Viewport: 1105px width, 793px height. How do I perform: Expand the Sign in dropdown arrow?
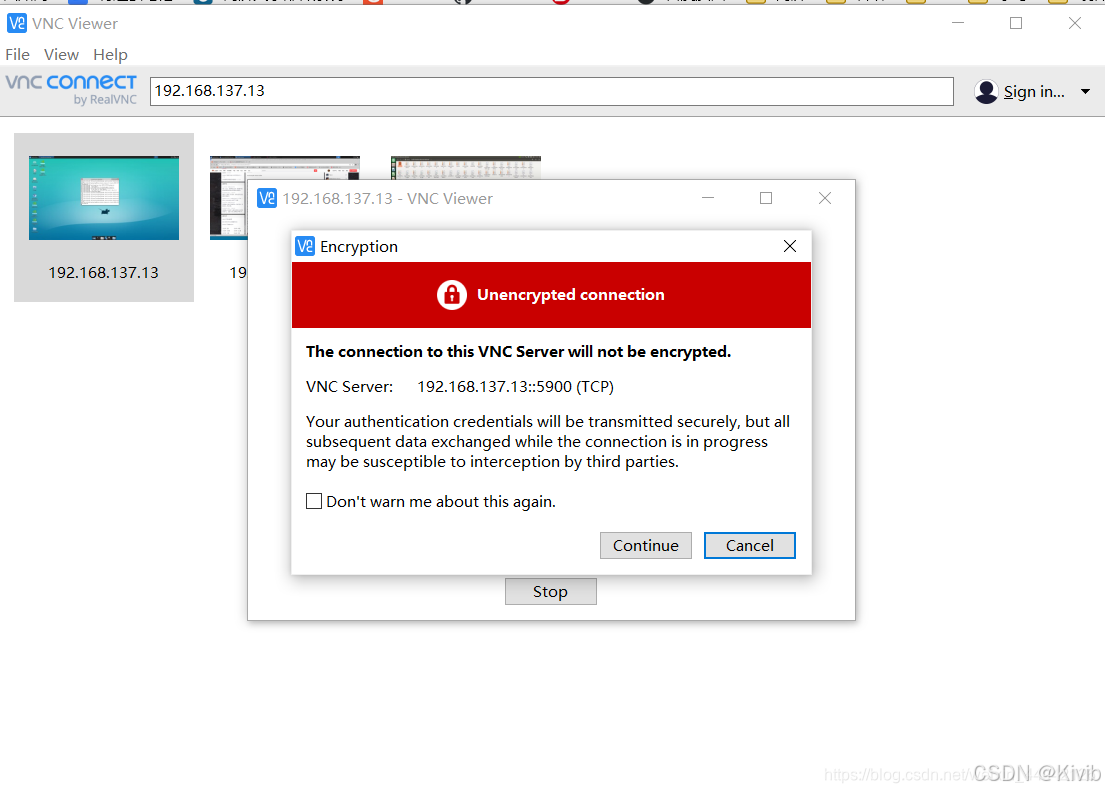point(1085,92)
